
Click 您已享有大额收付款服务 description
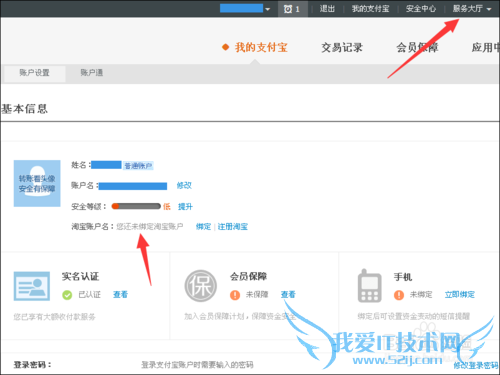tap(54, 317)
